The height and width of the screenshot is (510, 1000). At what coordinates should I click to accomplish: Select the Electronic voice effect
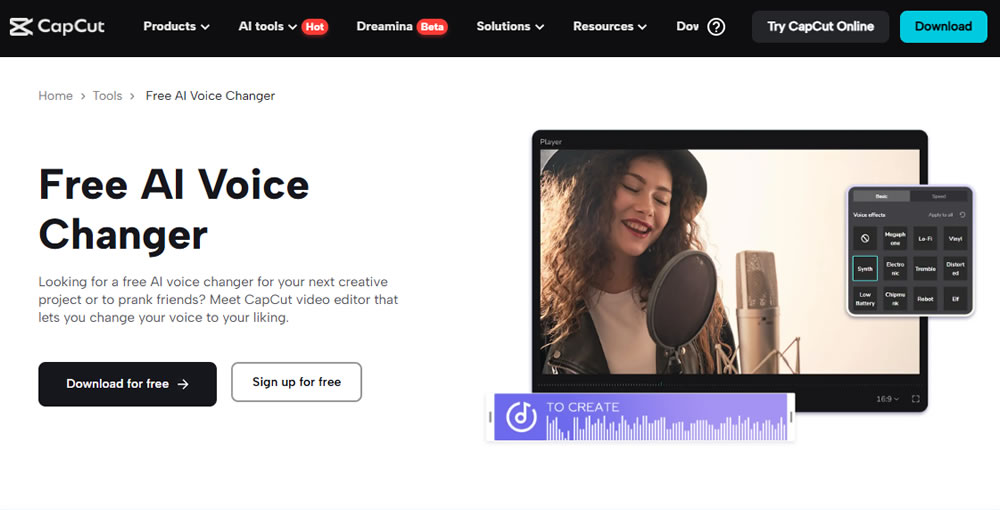pyautogui.click(x=895, y=268)
